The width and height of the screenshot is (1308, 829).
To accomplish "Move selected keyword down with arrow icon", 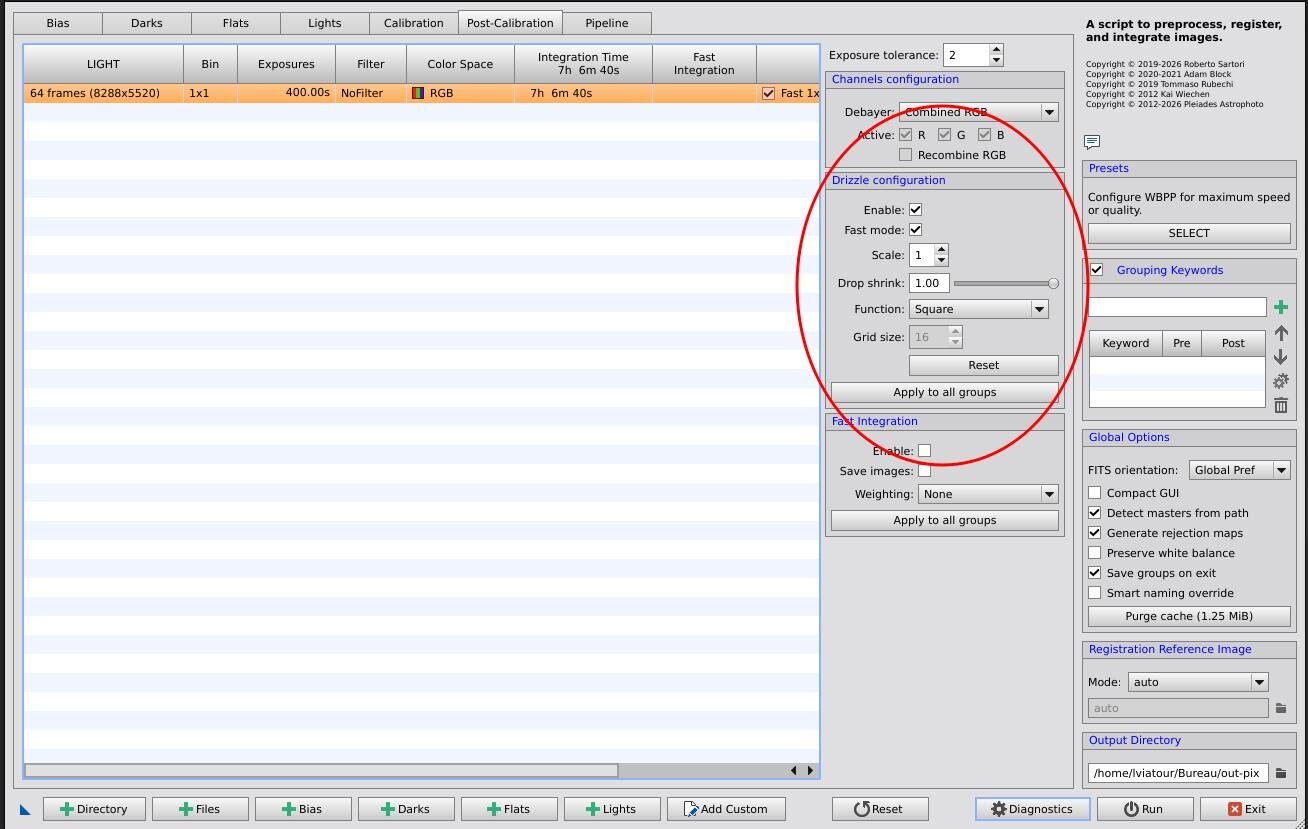I will [1280, 357].
